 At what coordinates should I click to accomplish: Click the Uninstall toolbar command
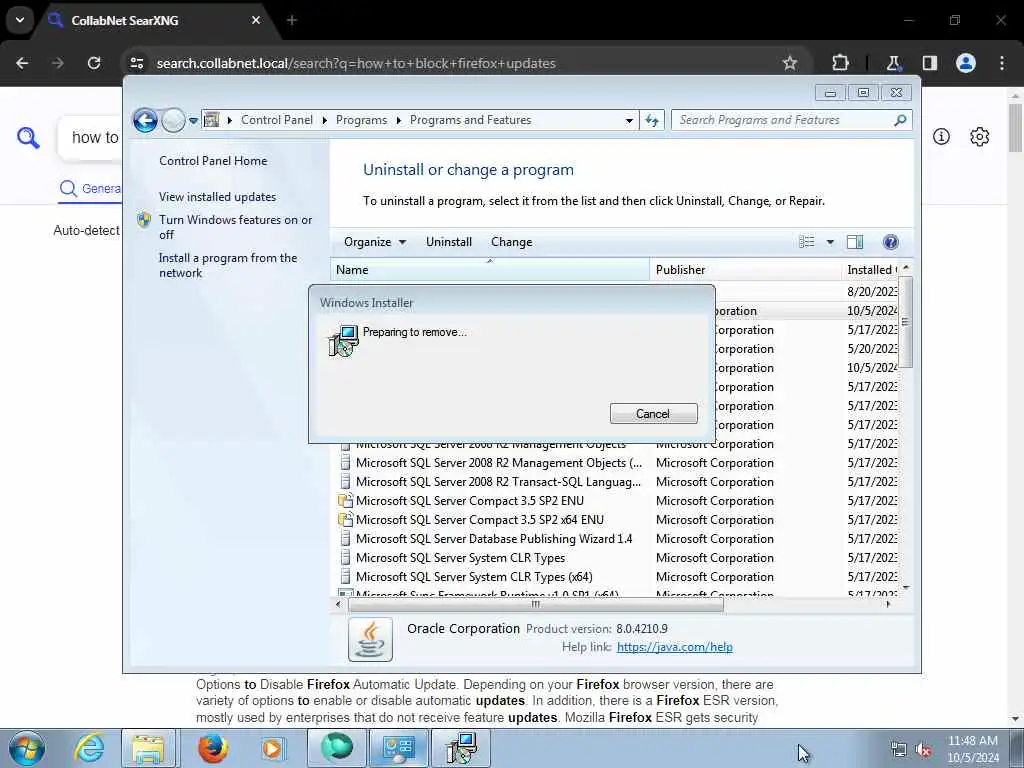[449, 242]
